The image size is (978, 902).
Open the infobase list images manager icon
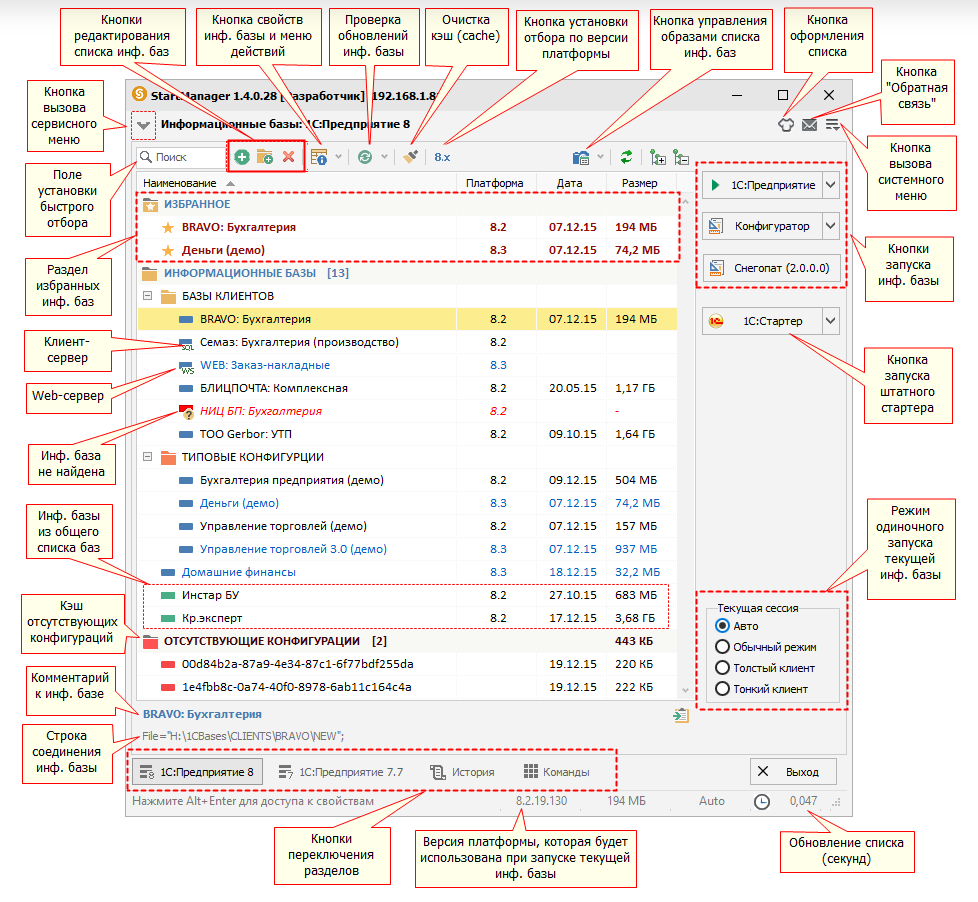pyautogui.click(x=581, y=157)
